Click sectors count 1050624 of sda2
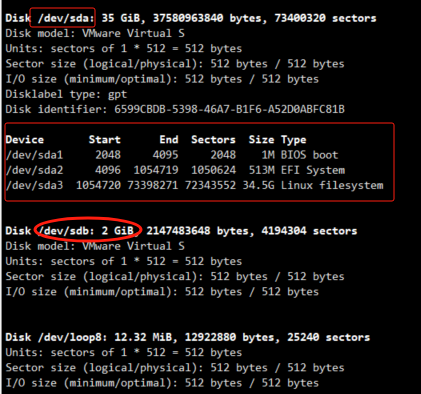421x394 pixels. [213, 170]
